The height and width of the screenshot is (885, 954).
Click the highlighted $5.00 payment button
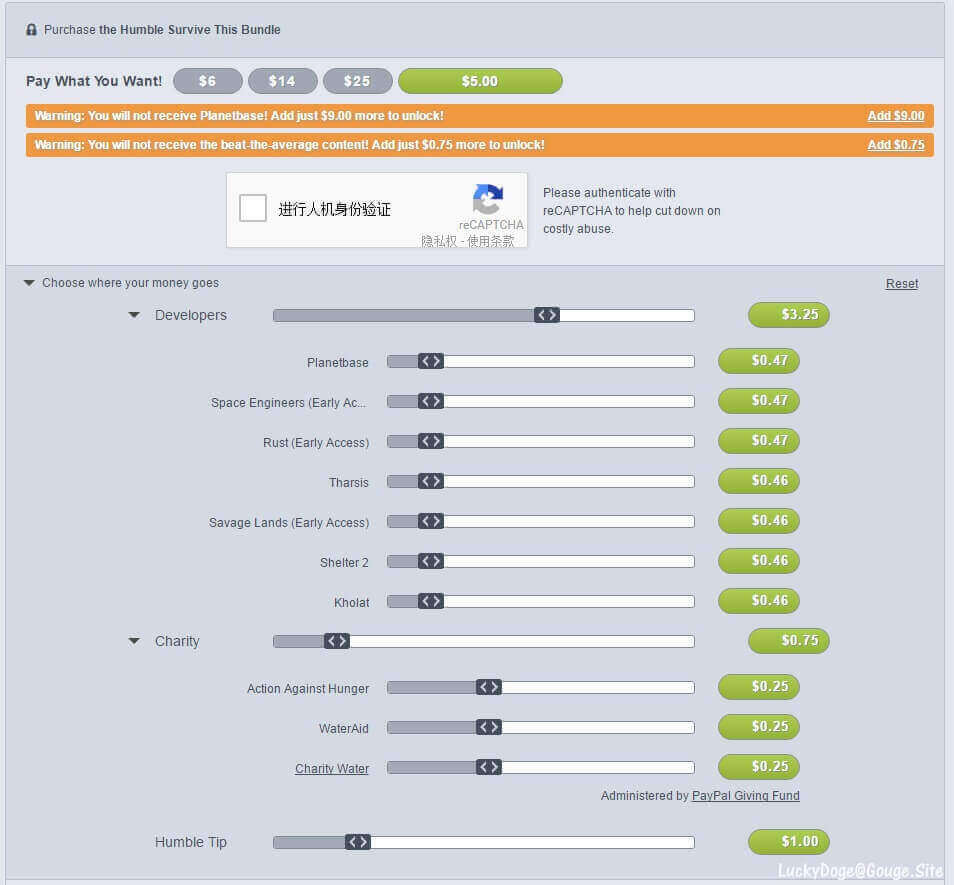click(480, 81)
